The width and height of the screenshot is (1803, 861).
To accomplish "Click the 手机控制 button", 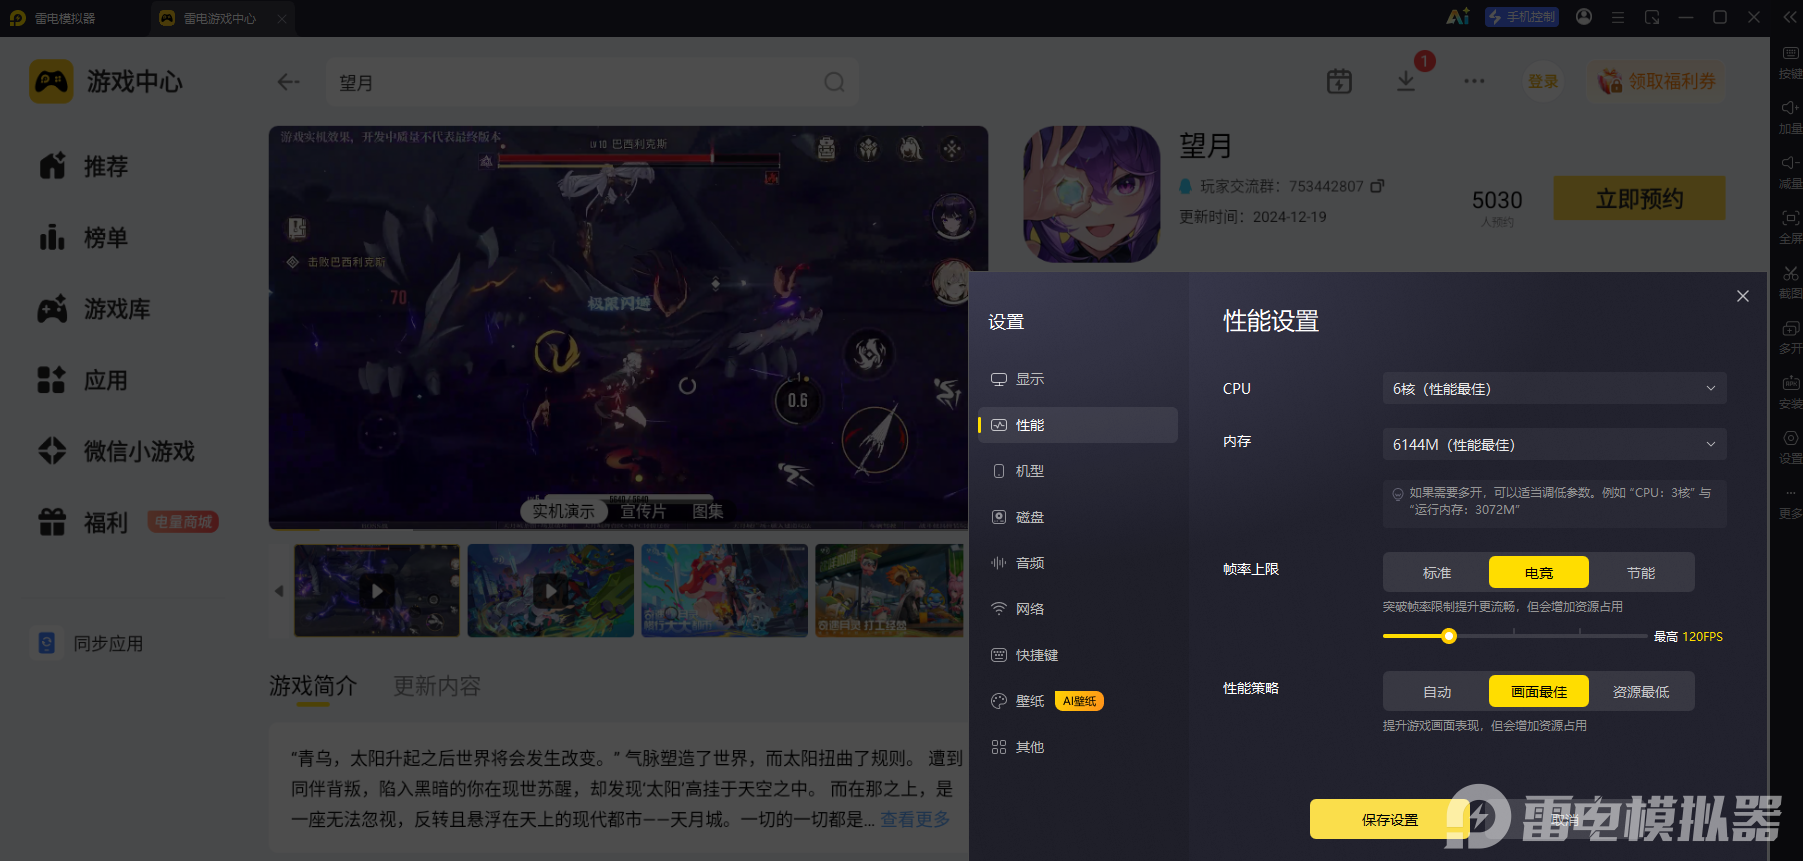I will coord(1522,17).
